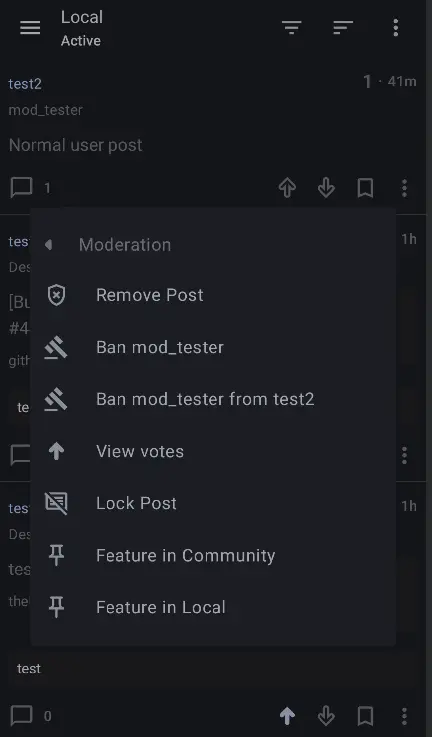
Task: Click the Feature in Community pin icon
Action: 56,555
